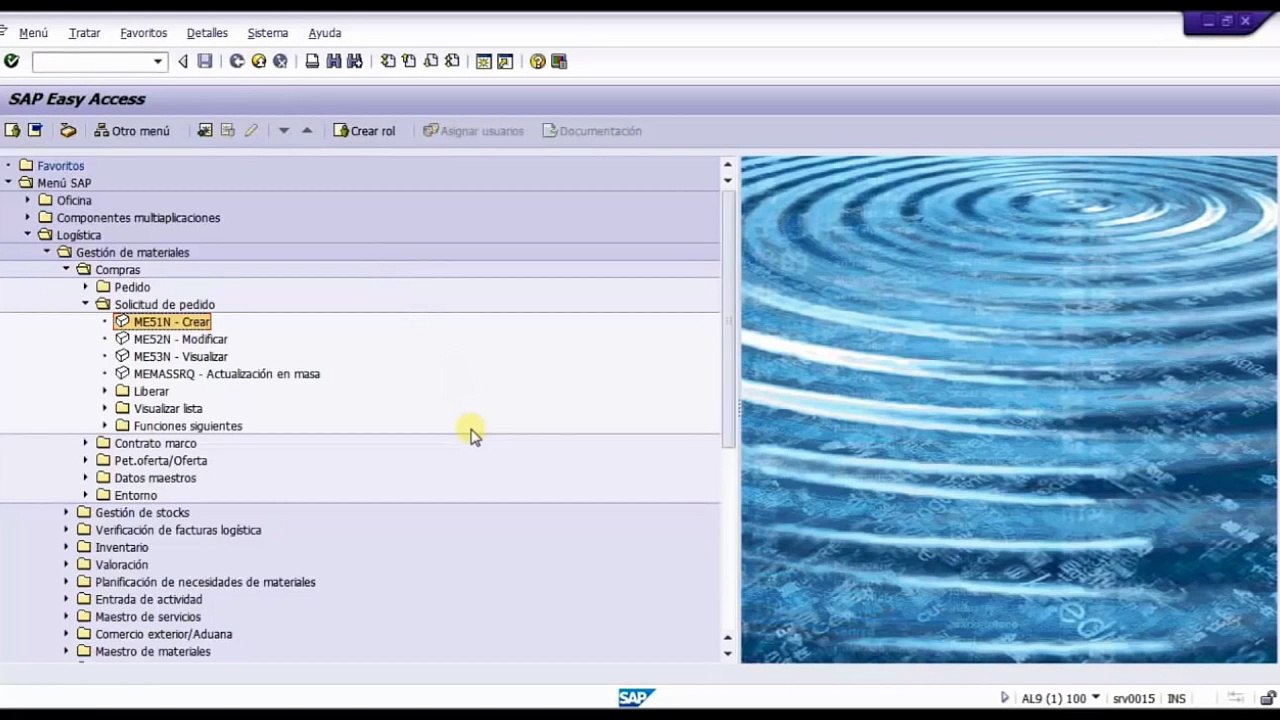Screen dimensions: 1280x720
Task: Expand the Oficina folder arrow
Action: 28,200
